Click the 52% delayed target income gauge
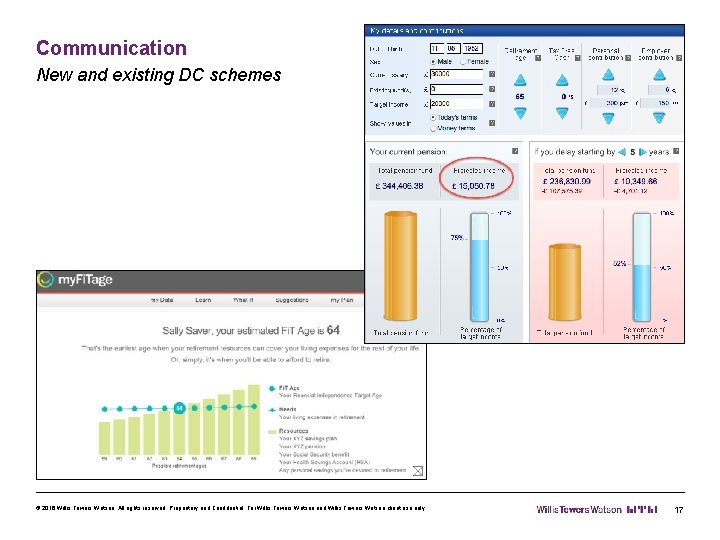The image size is (720, 540). [x=642, y=267]
